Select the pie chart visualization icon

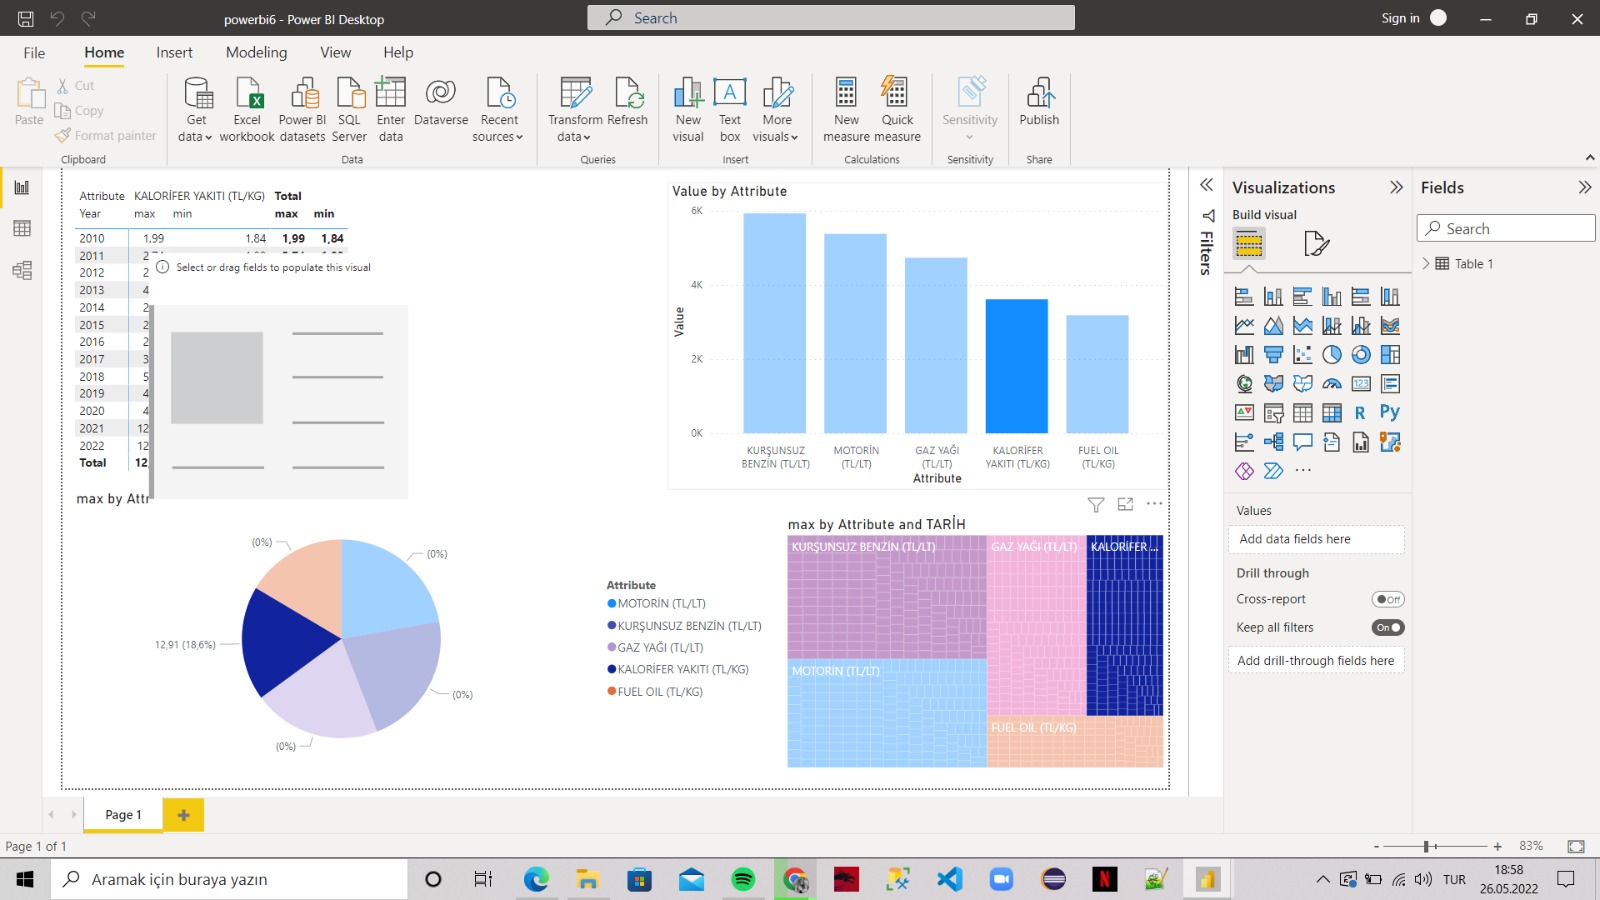coord(1332,354)
